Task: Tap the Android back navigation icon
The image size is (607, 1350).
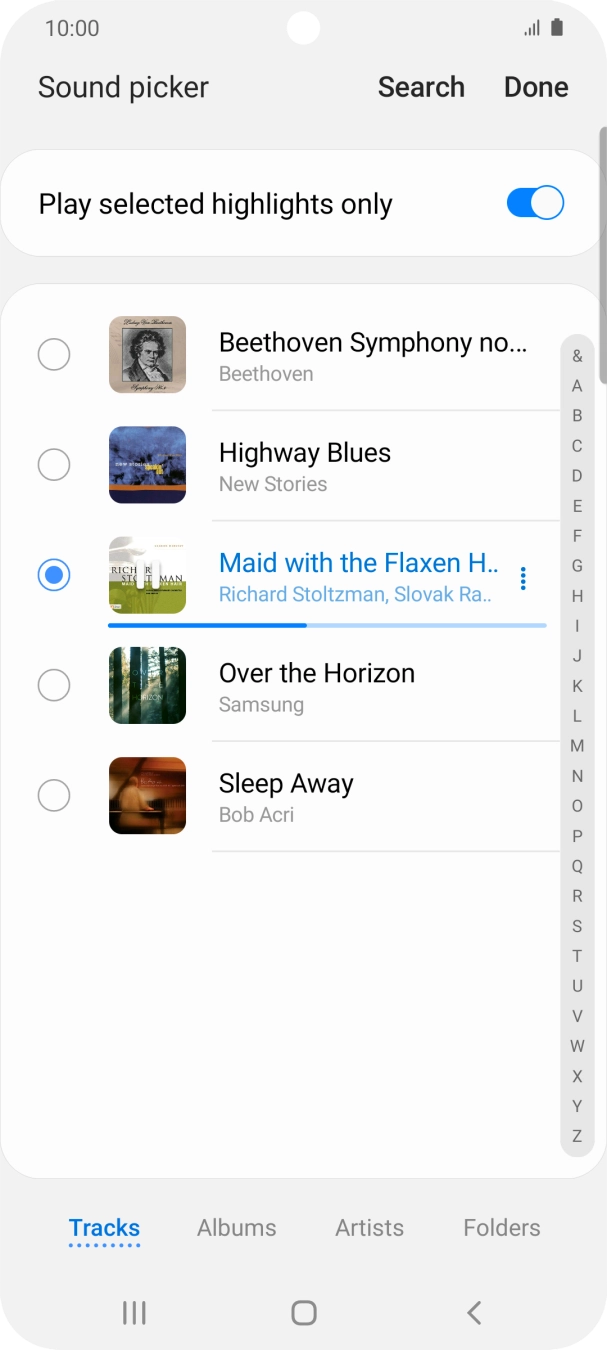Action: (474, 1313)
